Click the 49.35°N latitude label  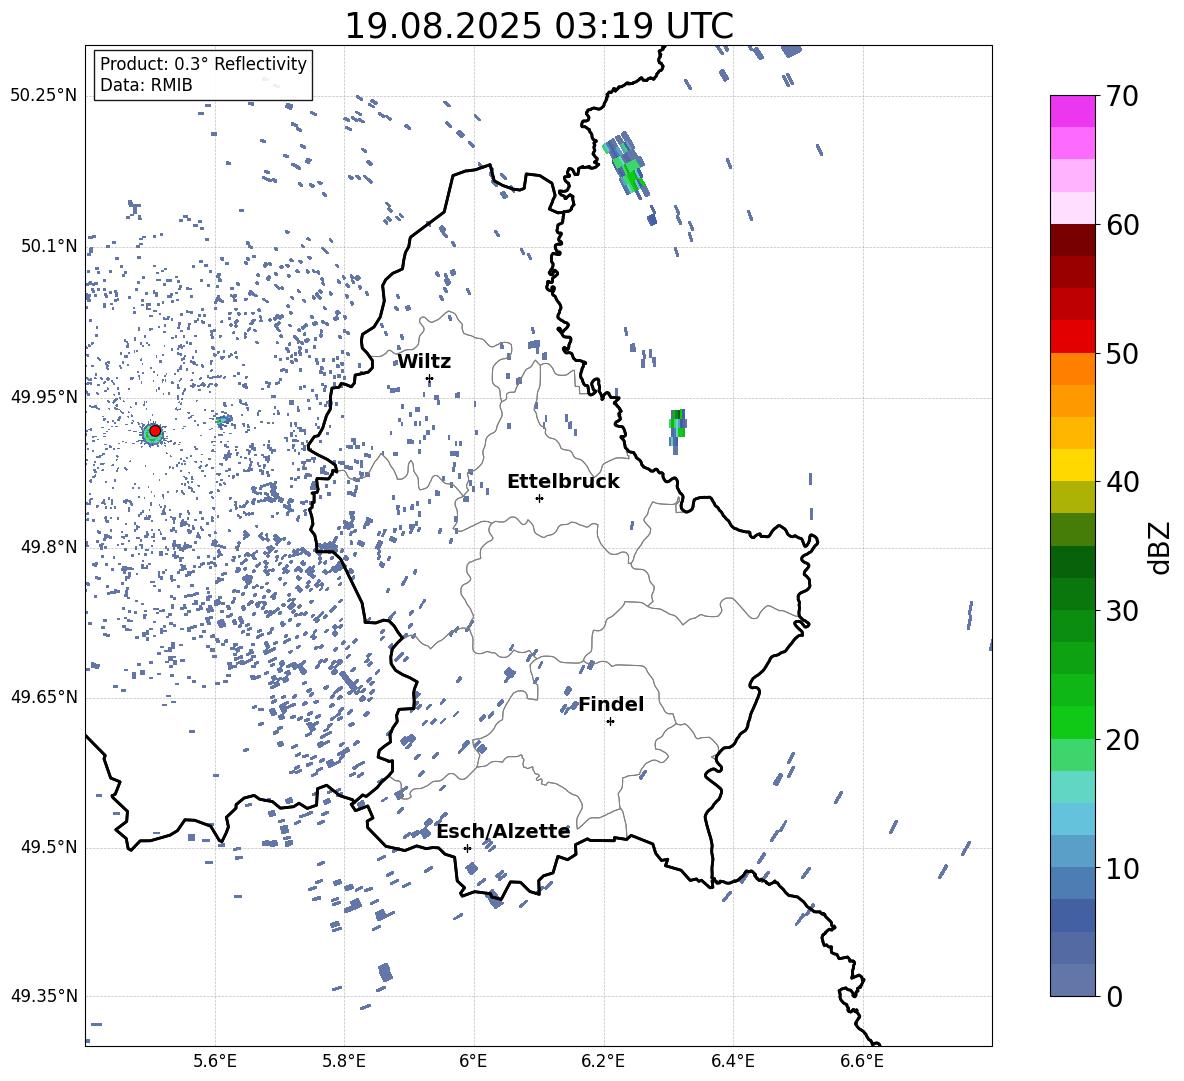[x=44, y=996]
